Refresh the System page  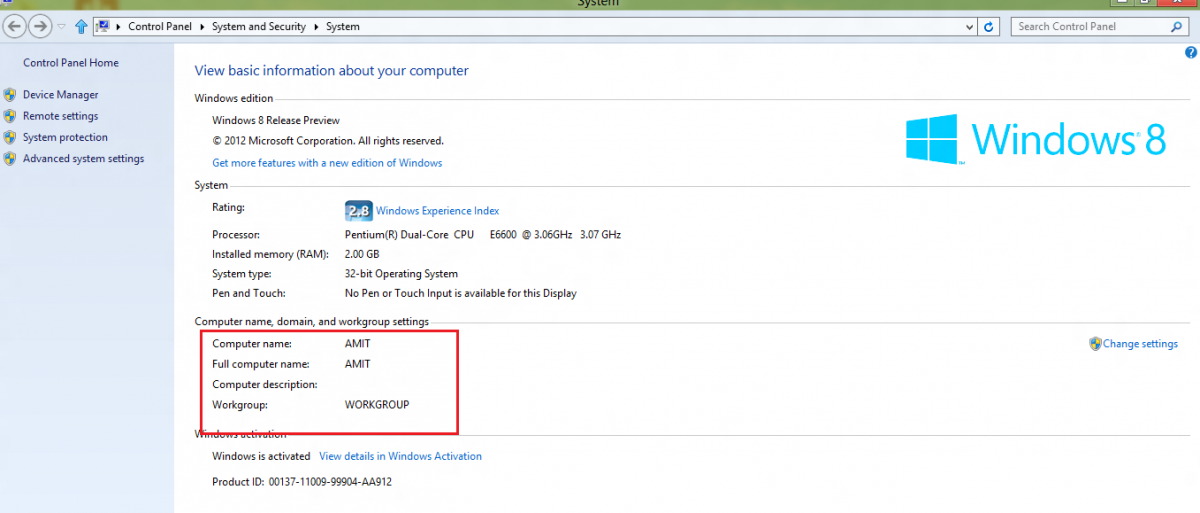pos(990,27)
